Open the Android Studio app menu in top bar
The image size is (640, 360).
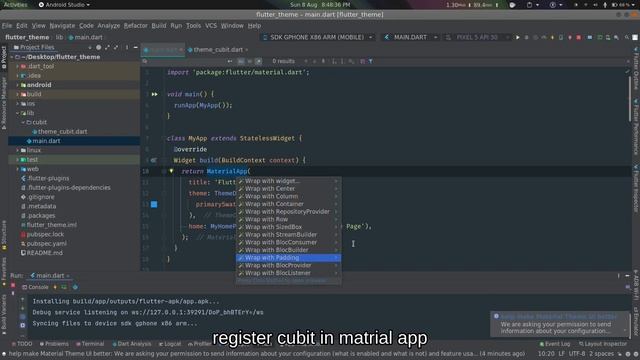[x=64, y=5]
